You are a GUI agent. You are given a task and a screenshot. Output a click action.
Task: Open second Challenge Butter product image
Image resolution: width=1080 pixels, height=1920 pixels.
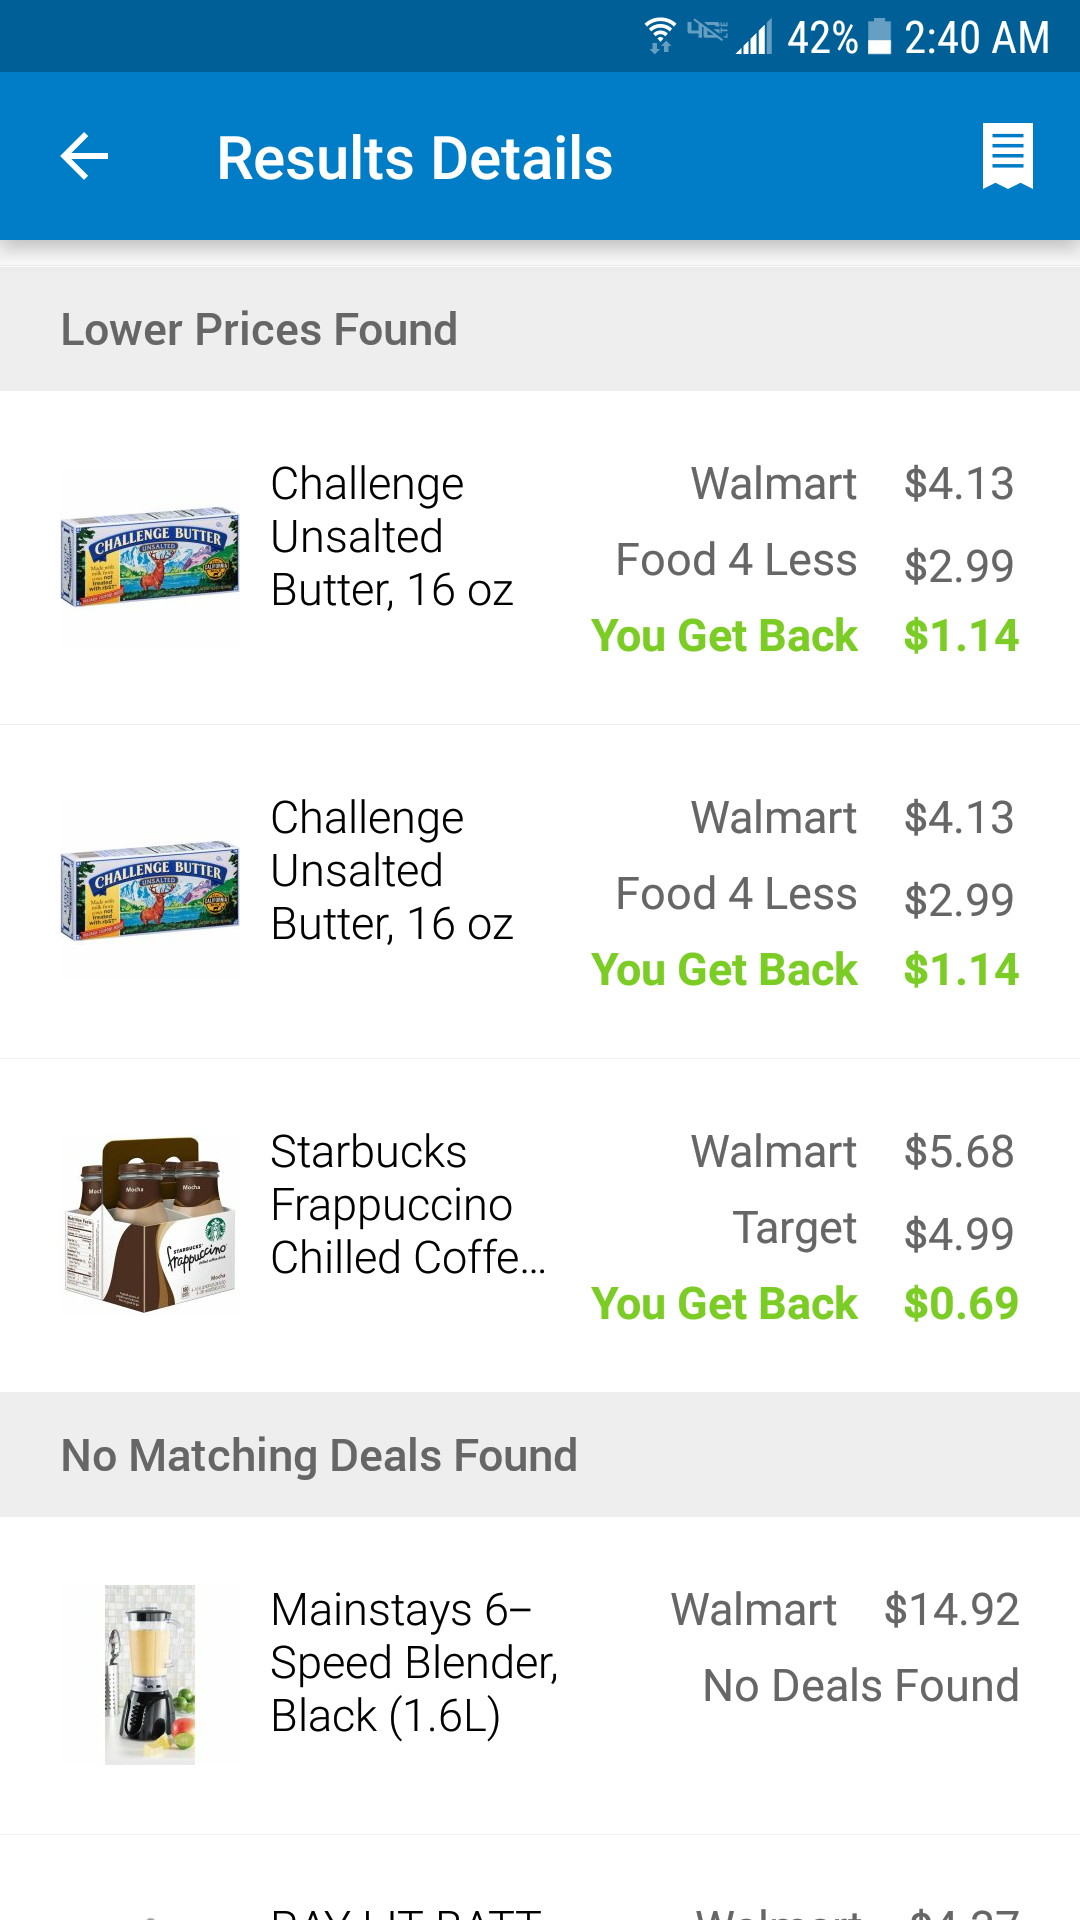(150, 891)
